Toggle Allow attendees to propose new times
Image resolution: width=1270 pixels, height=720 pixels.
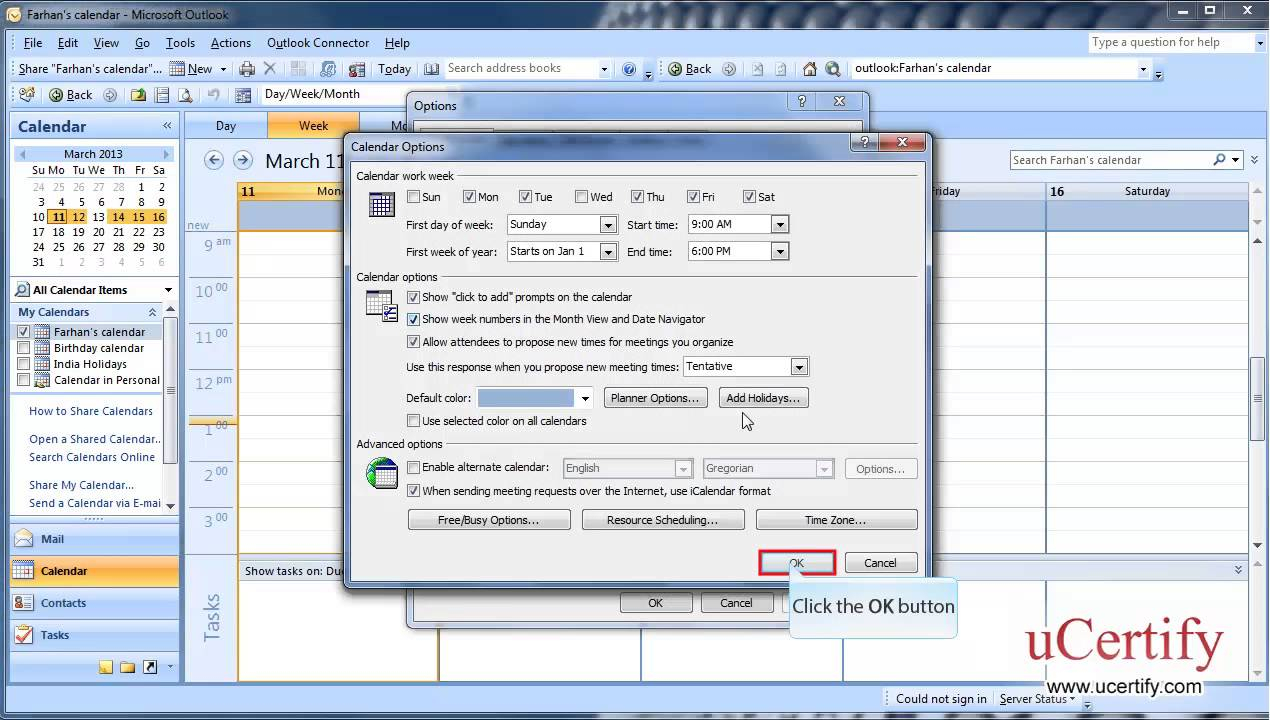414,342
